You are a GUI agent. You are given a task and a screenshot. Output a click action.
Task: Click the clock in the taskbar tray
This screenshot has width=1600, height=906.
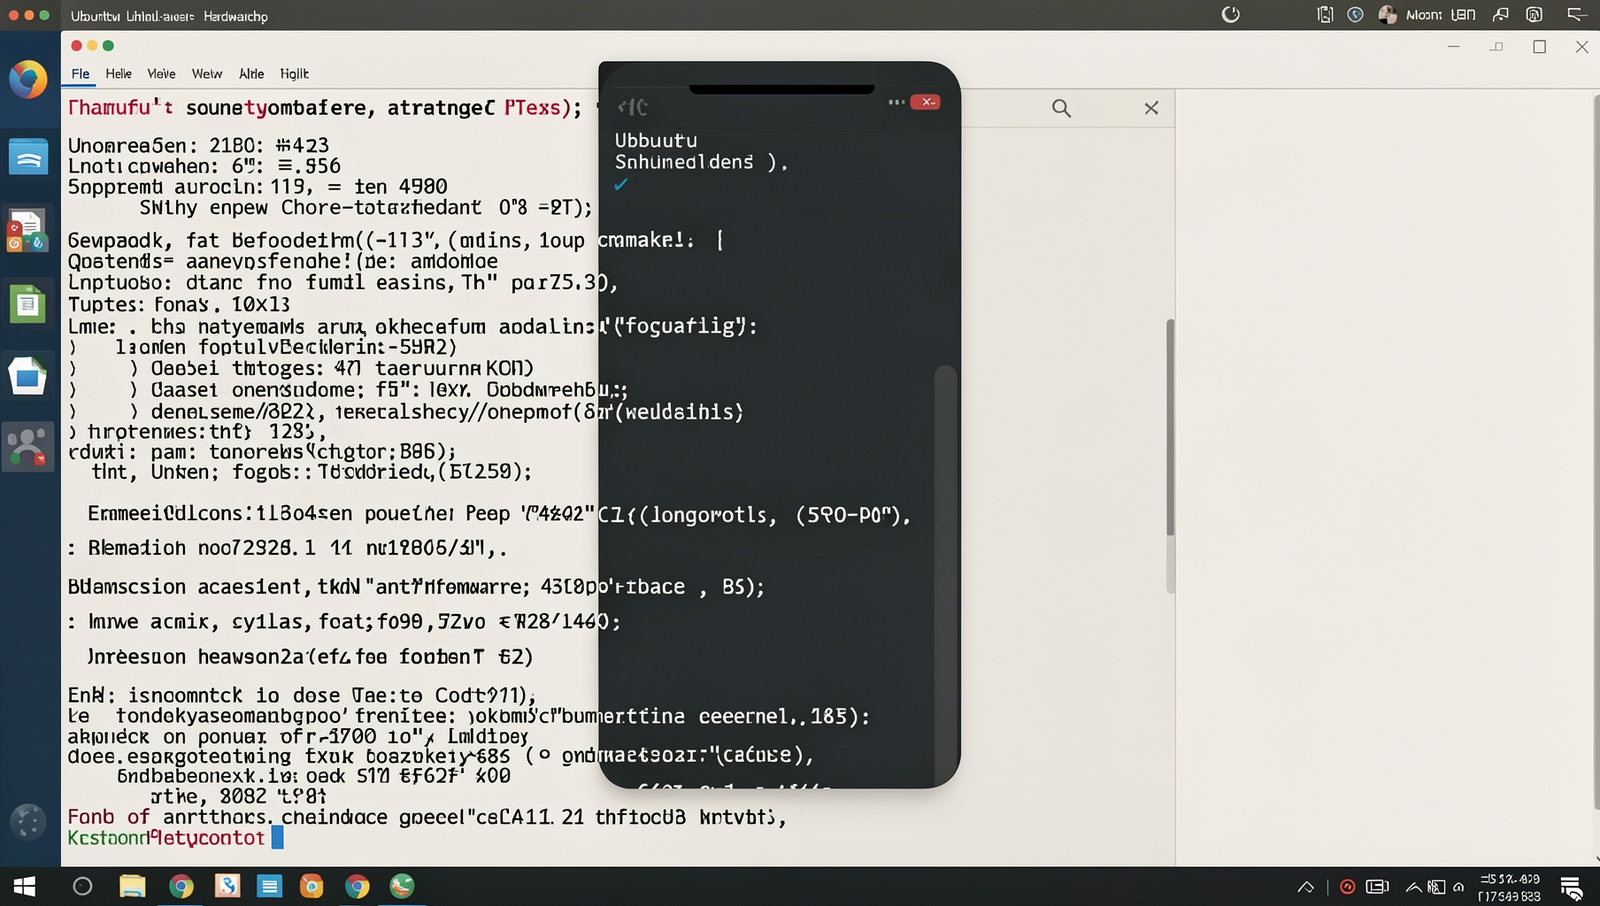coord(1510,887)
